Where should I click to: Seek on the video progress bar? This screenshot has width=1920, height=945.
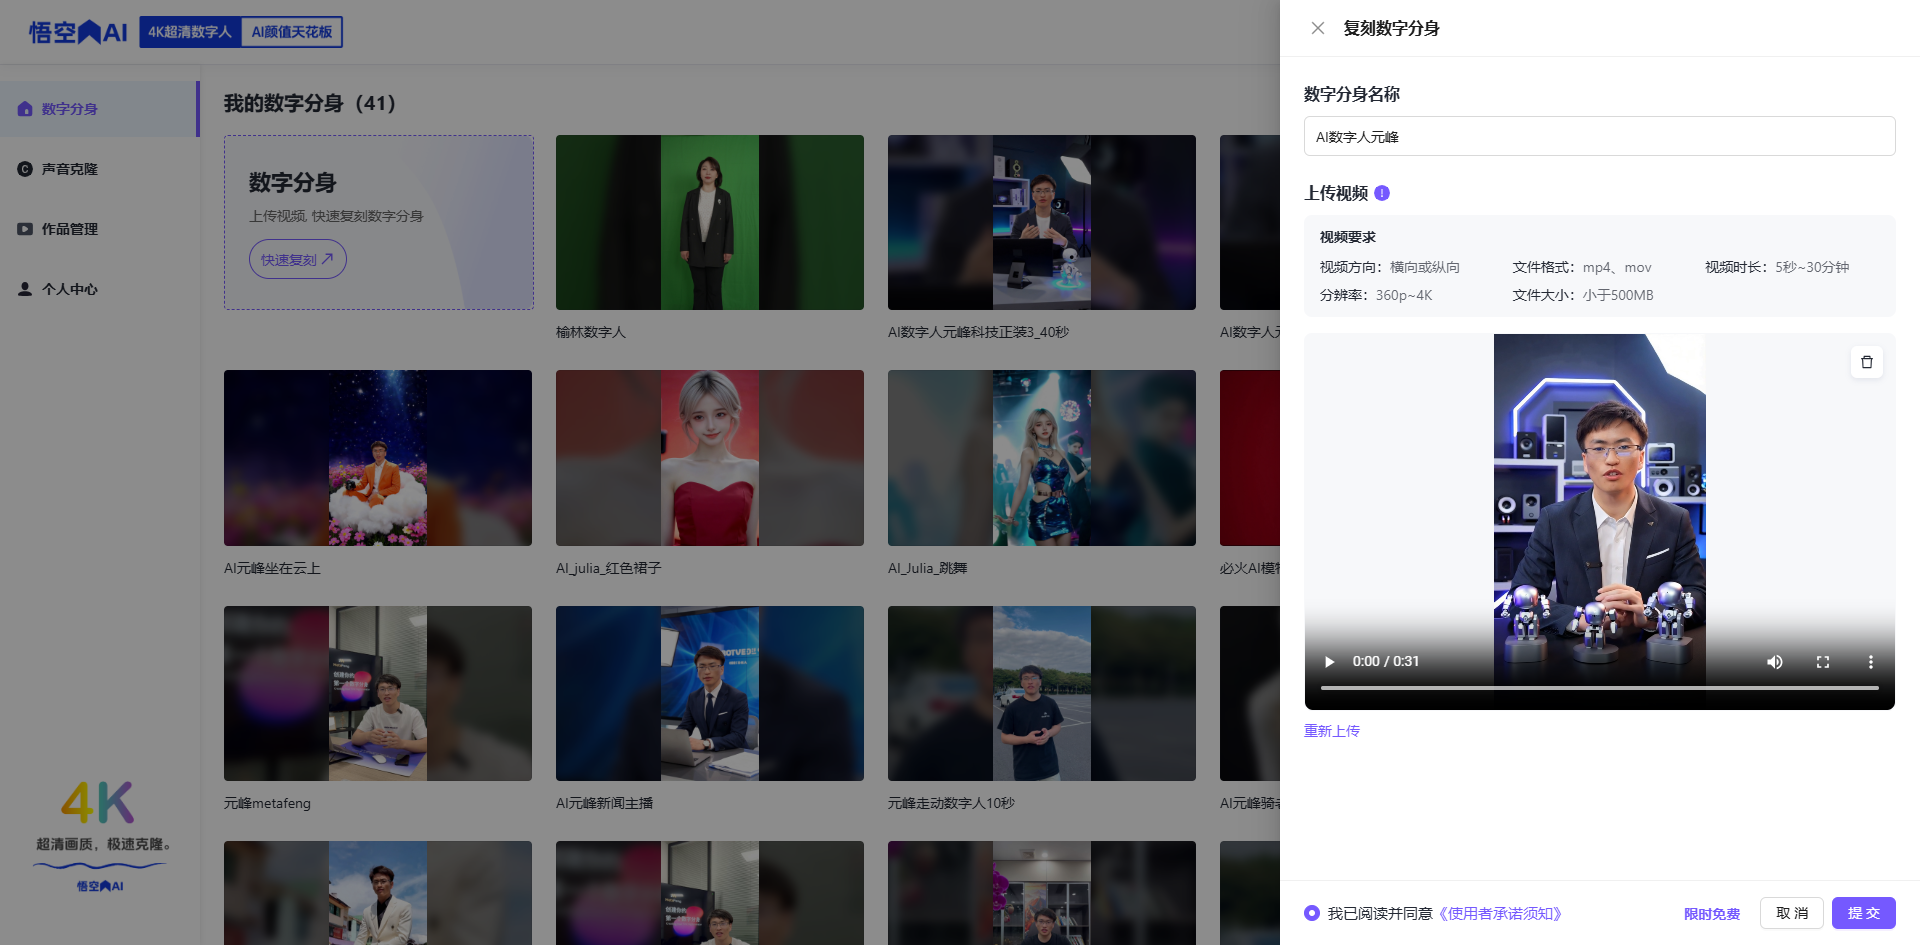(x=1600, y=688)
